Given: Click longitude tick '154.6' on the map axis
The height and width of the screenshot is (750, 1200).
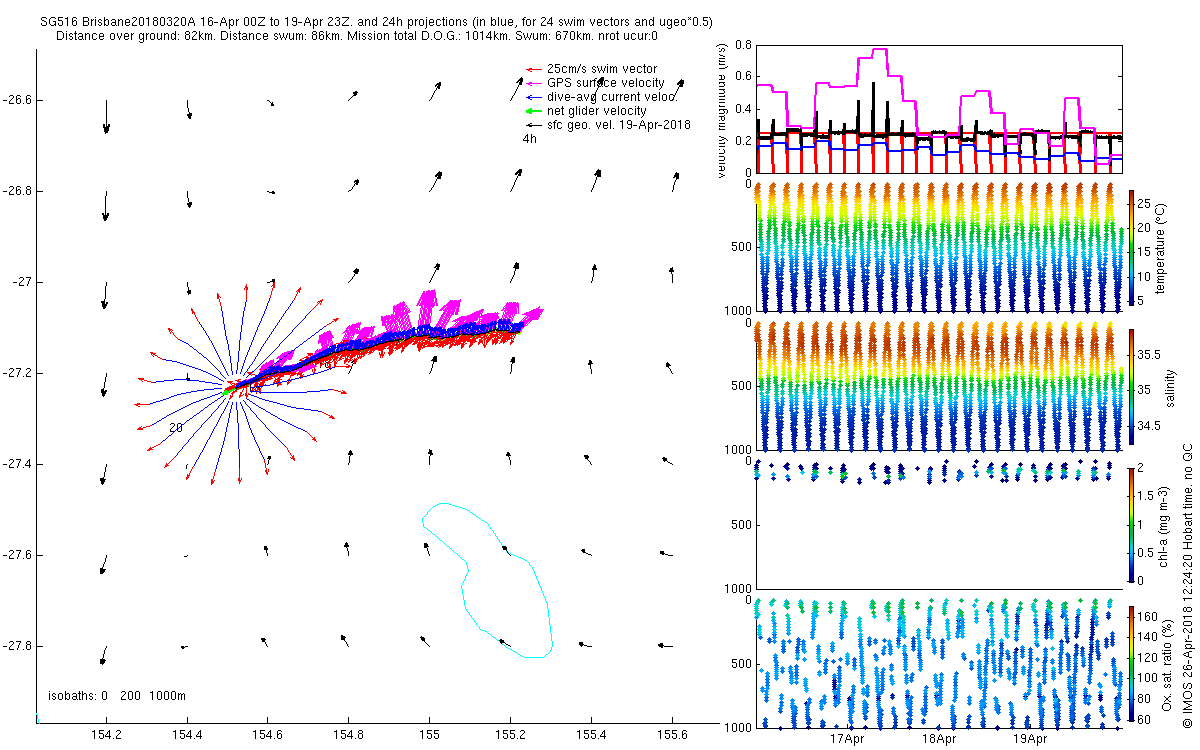Looking at the screenshot, I should [267, 735].
